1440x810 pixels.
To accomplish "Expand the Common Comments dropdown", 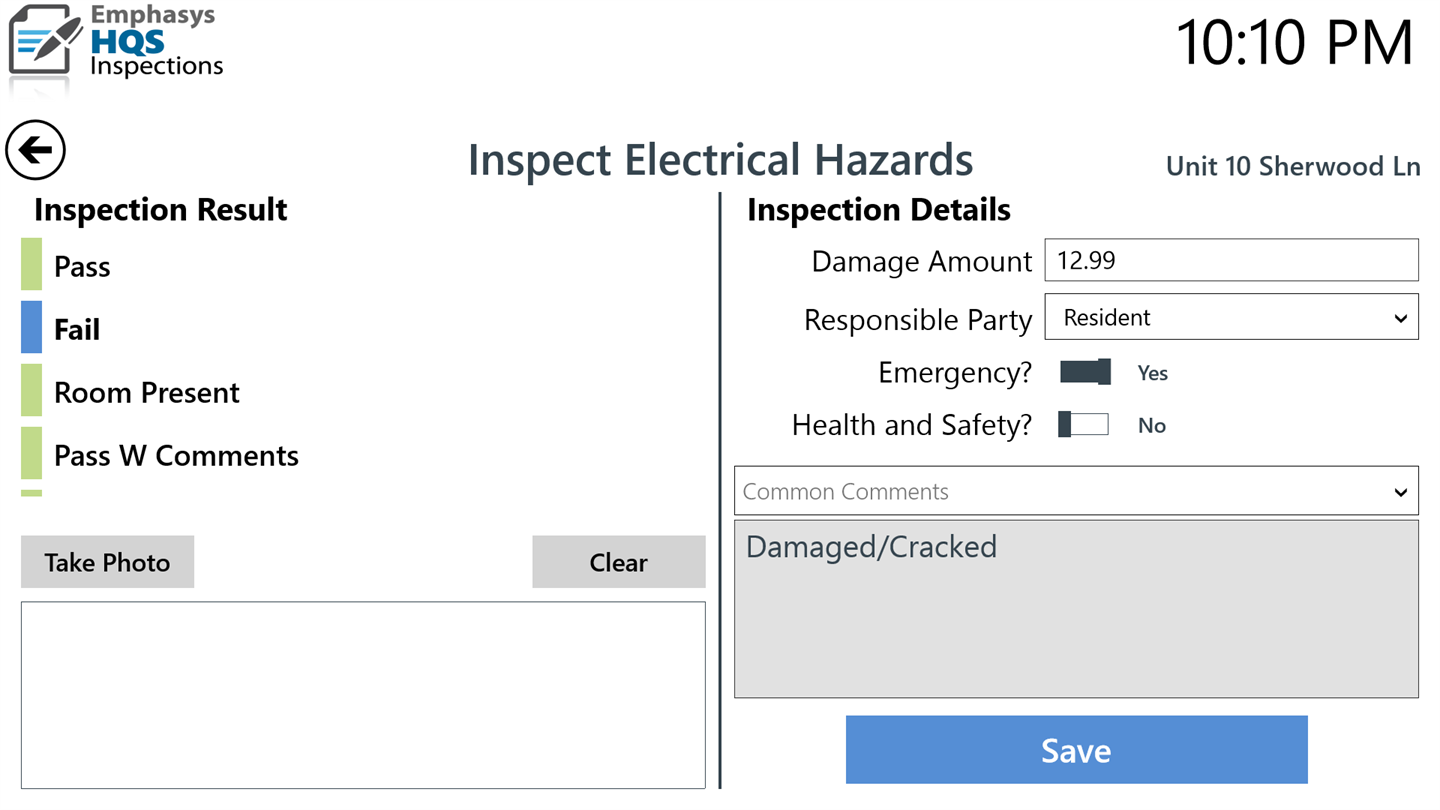I will click(x=1076, y=491).
